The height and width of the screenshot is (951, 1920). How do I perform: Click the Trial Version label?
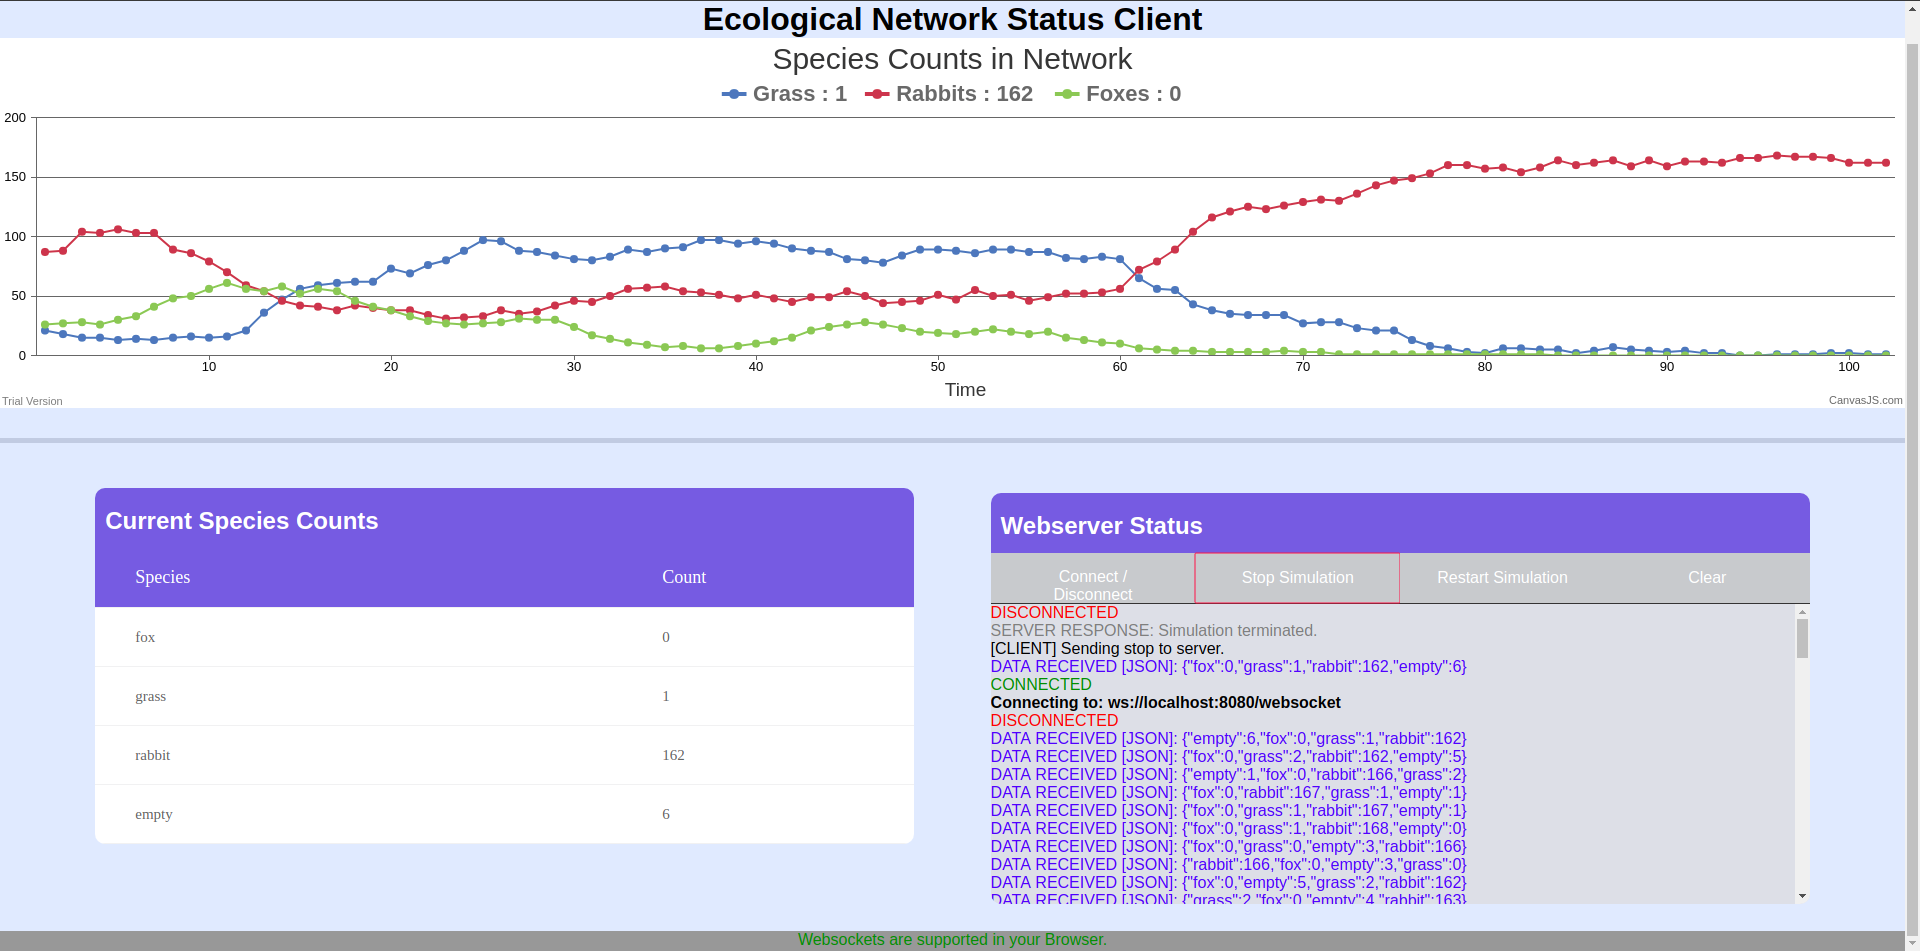(32, 401)
